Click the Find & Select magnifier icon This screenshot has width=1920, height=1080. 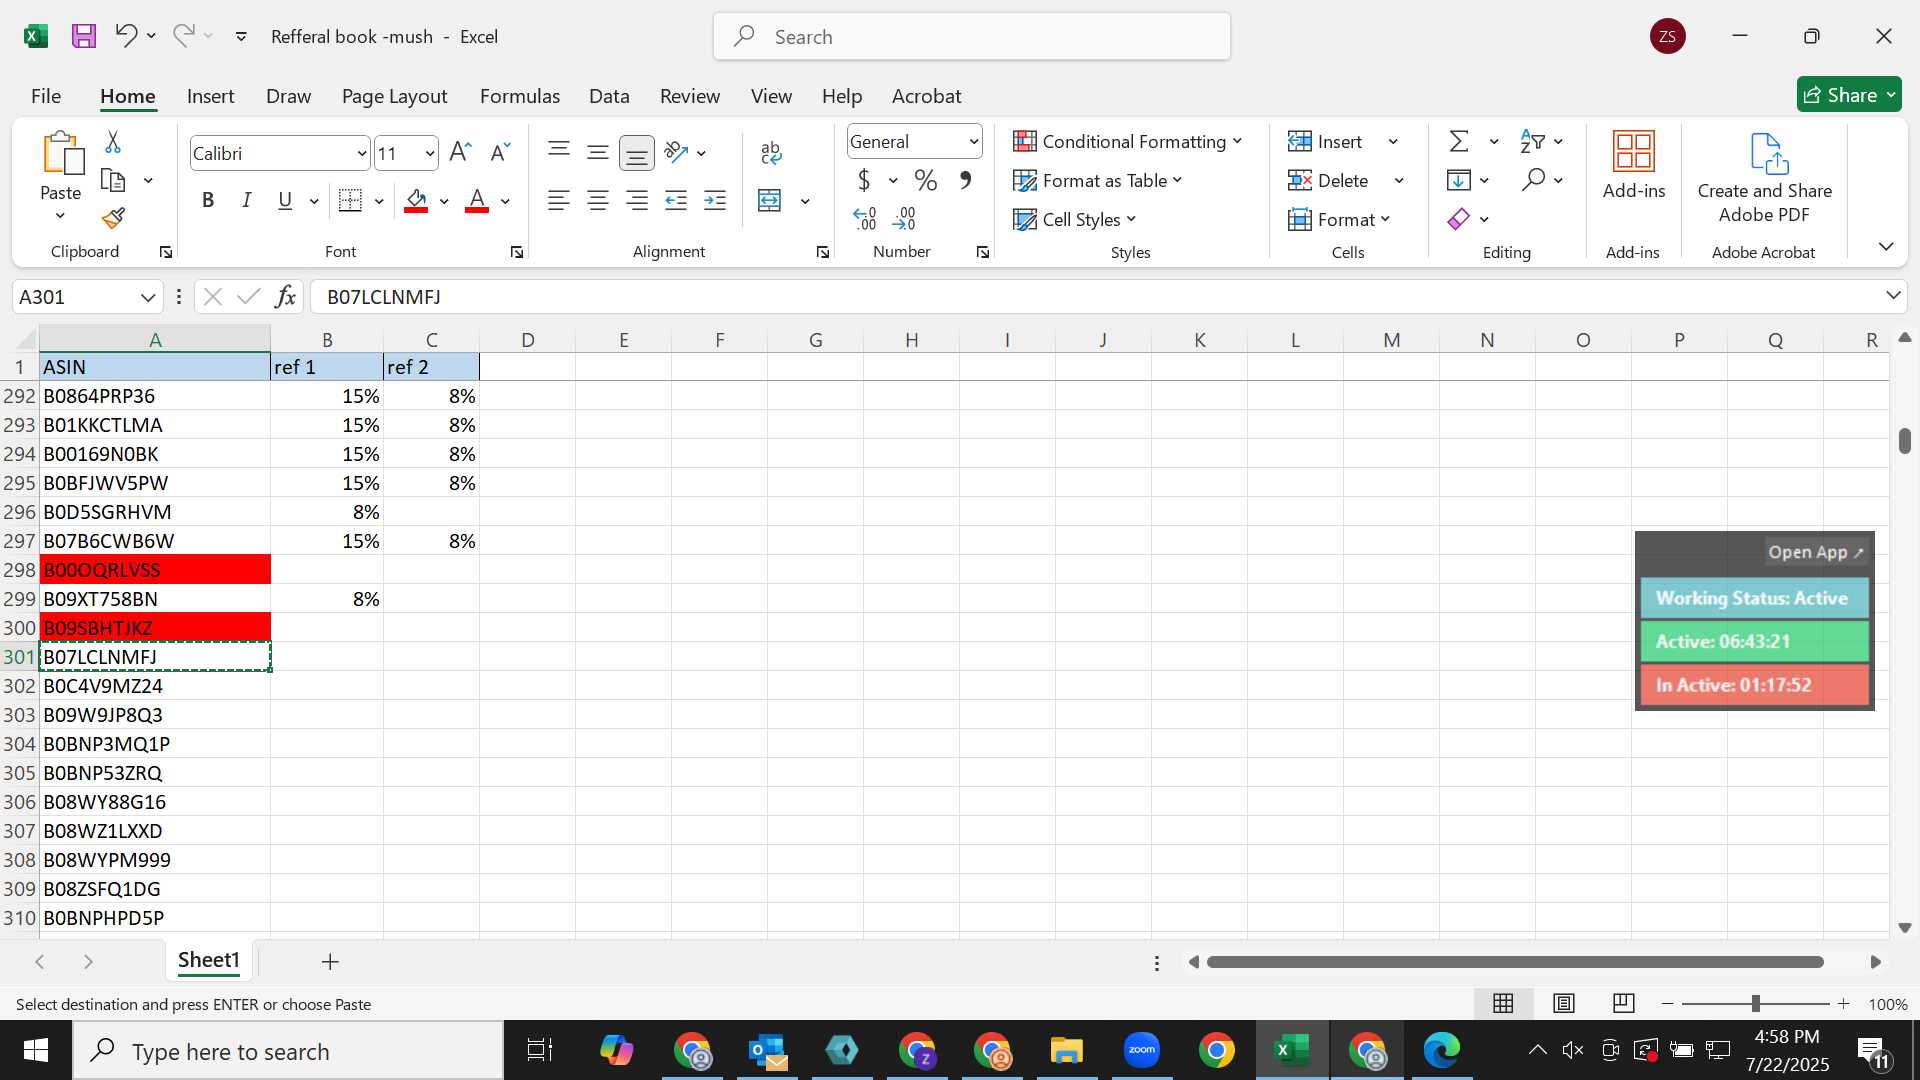click(x=1534, y=181)
